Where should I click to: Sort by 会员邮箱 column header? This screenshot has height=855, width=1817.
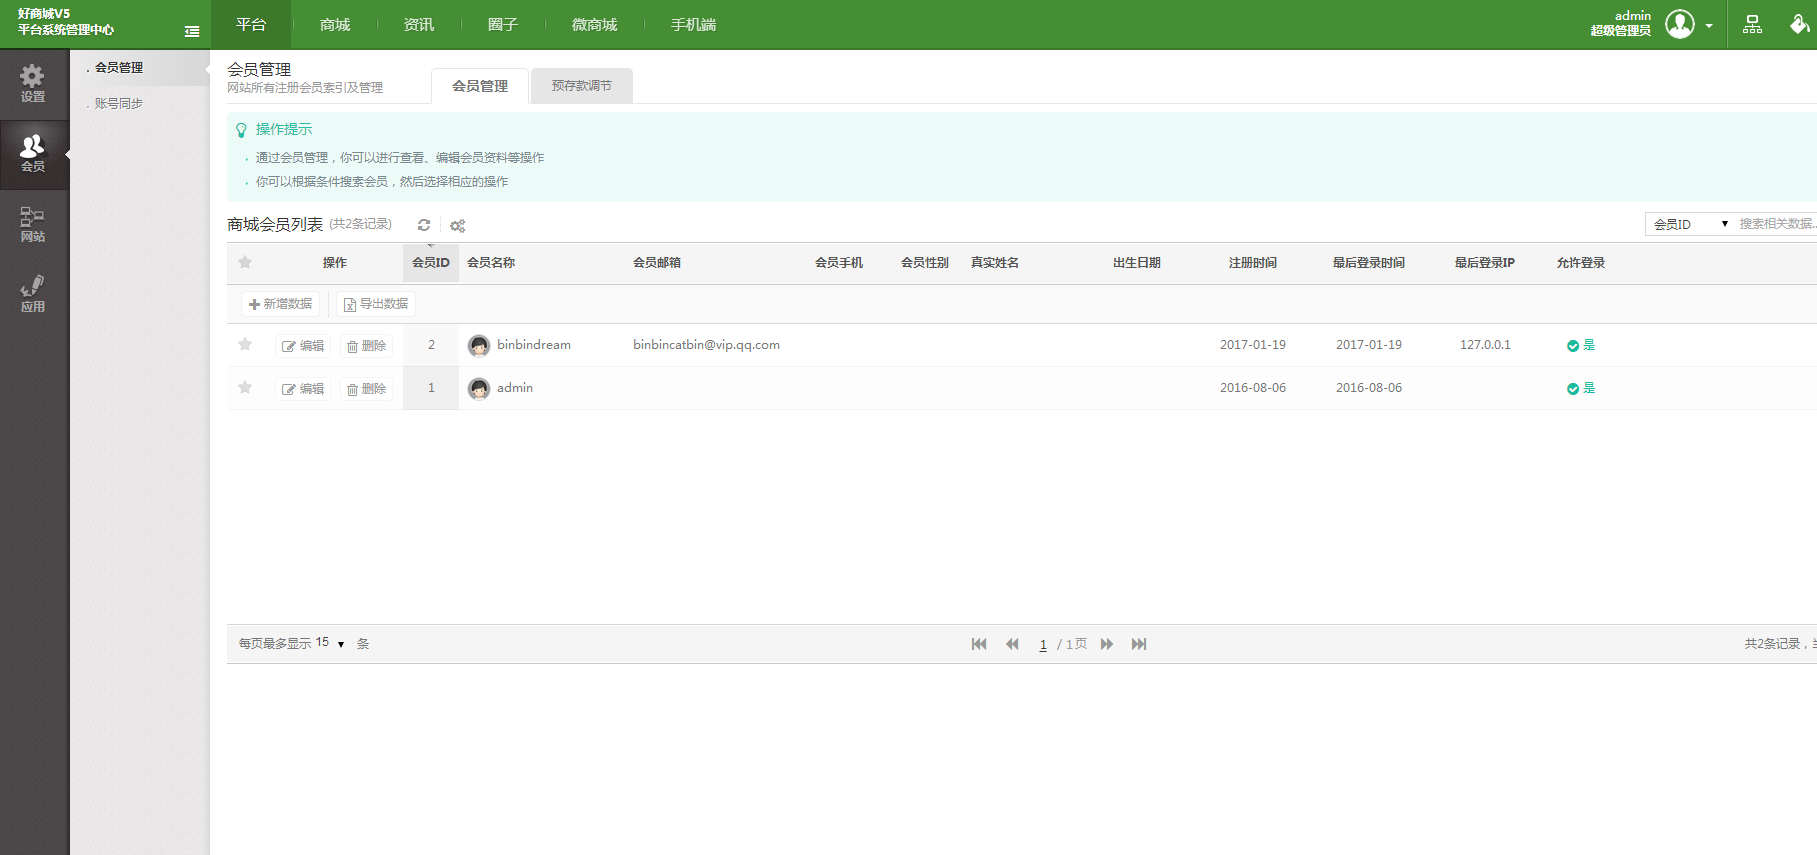[657, 263]
